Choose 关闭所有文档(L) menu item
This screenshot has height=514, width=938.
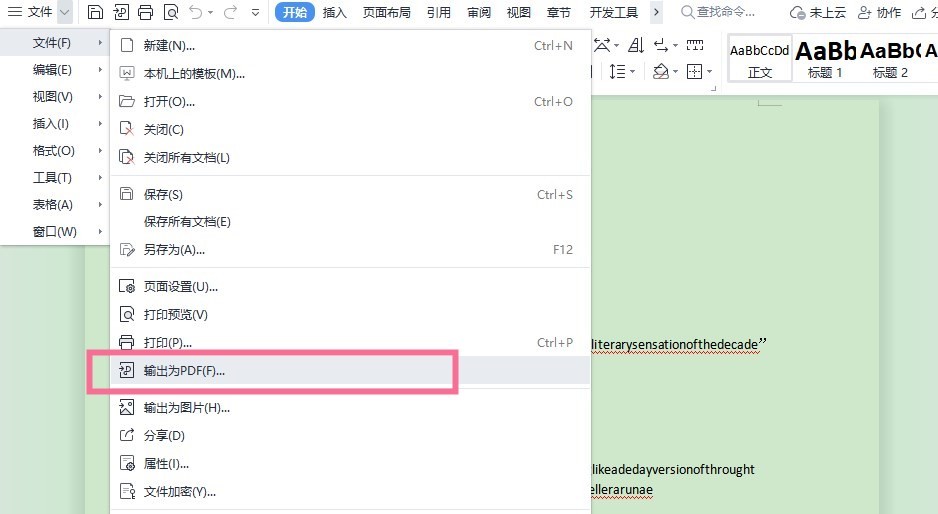[351, 157]
